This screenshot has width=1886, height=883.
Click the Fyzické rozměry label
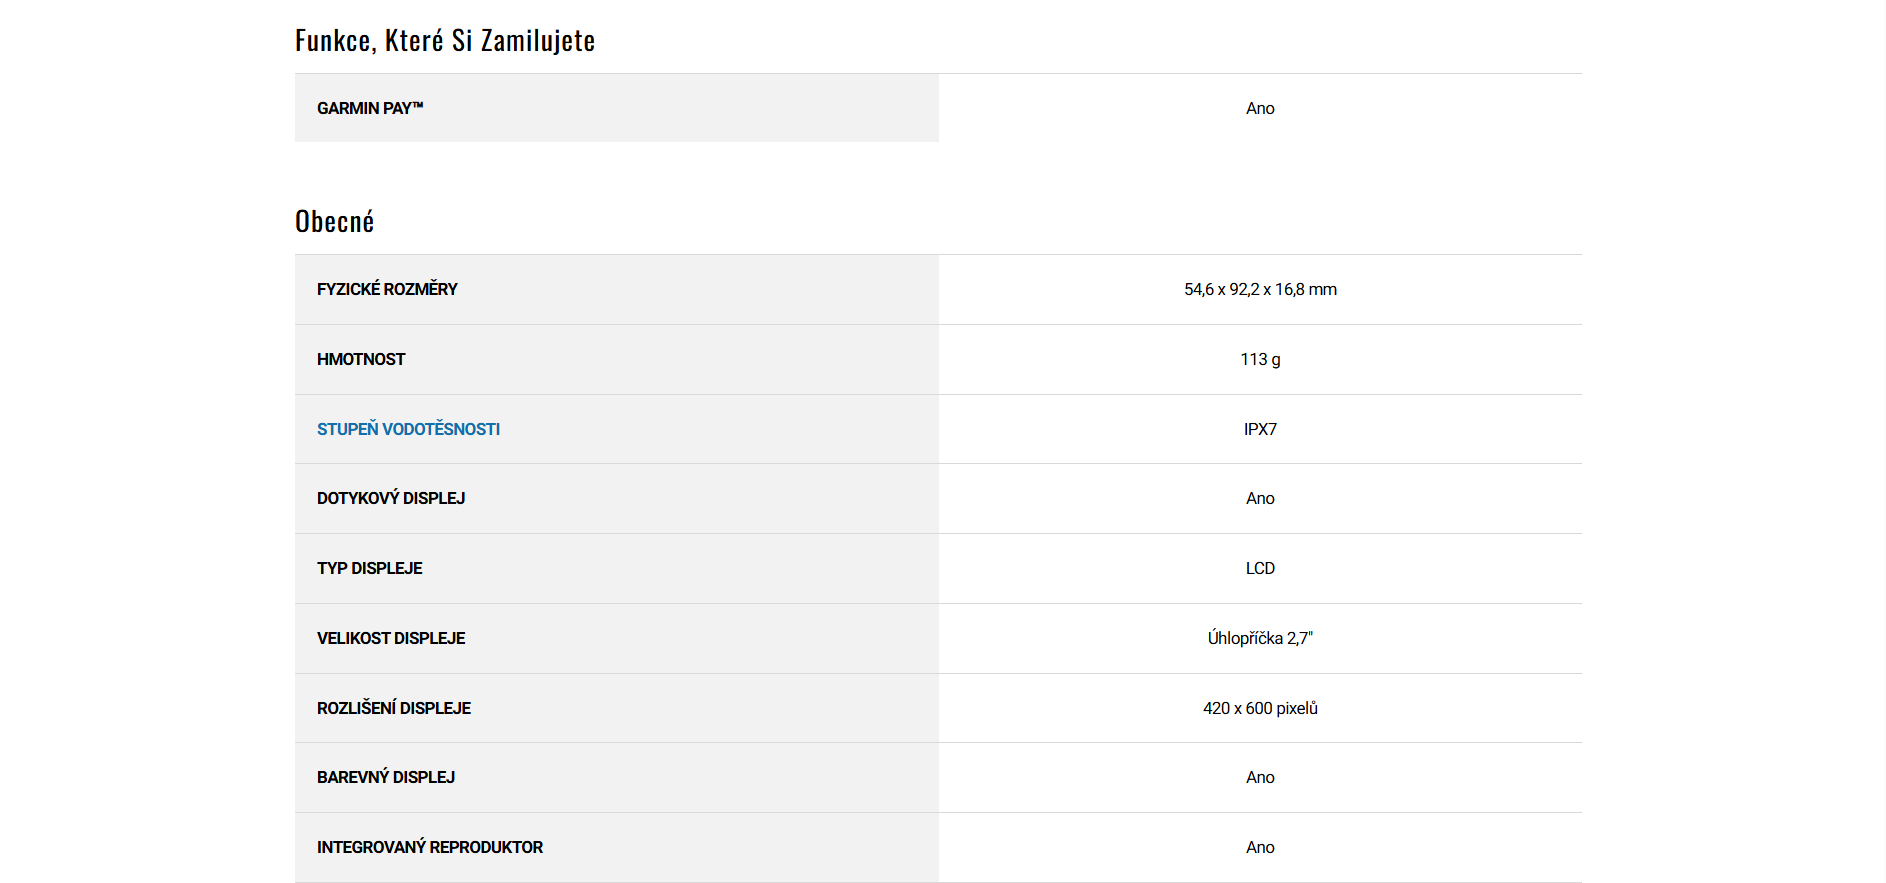(x=387, y=289)
